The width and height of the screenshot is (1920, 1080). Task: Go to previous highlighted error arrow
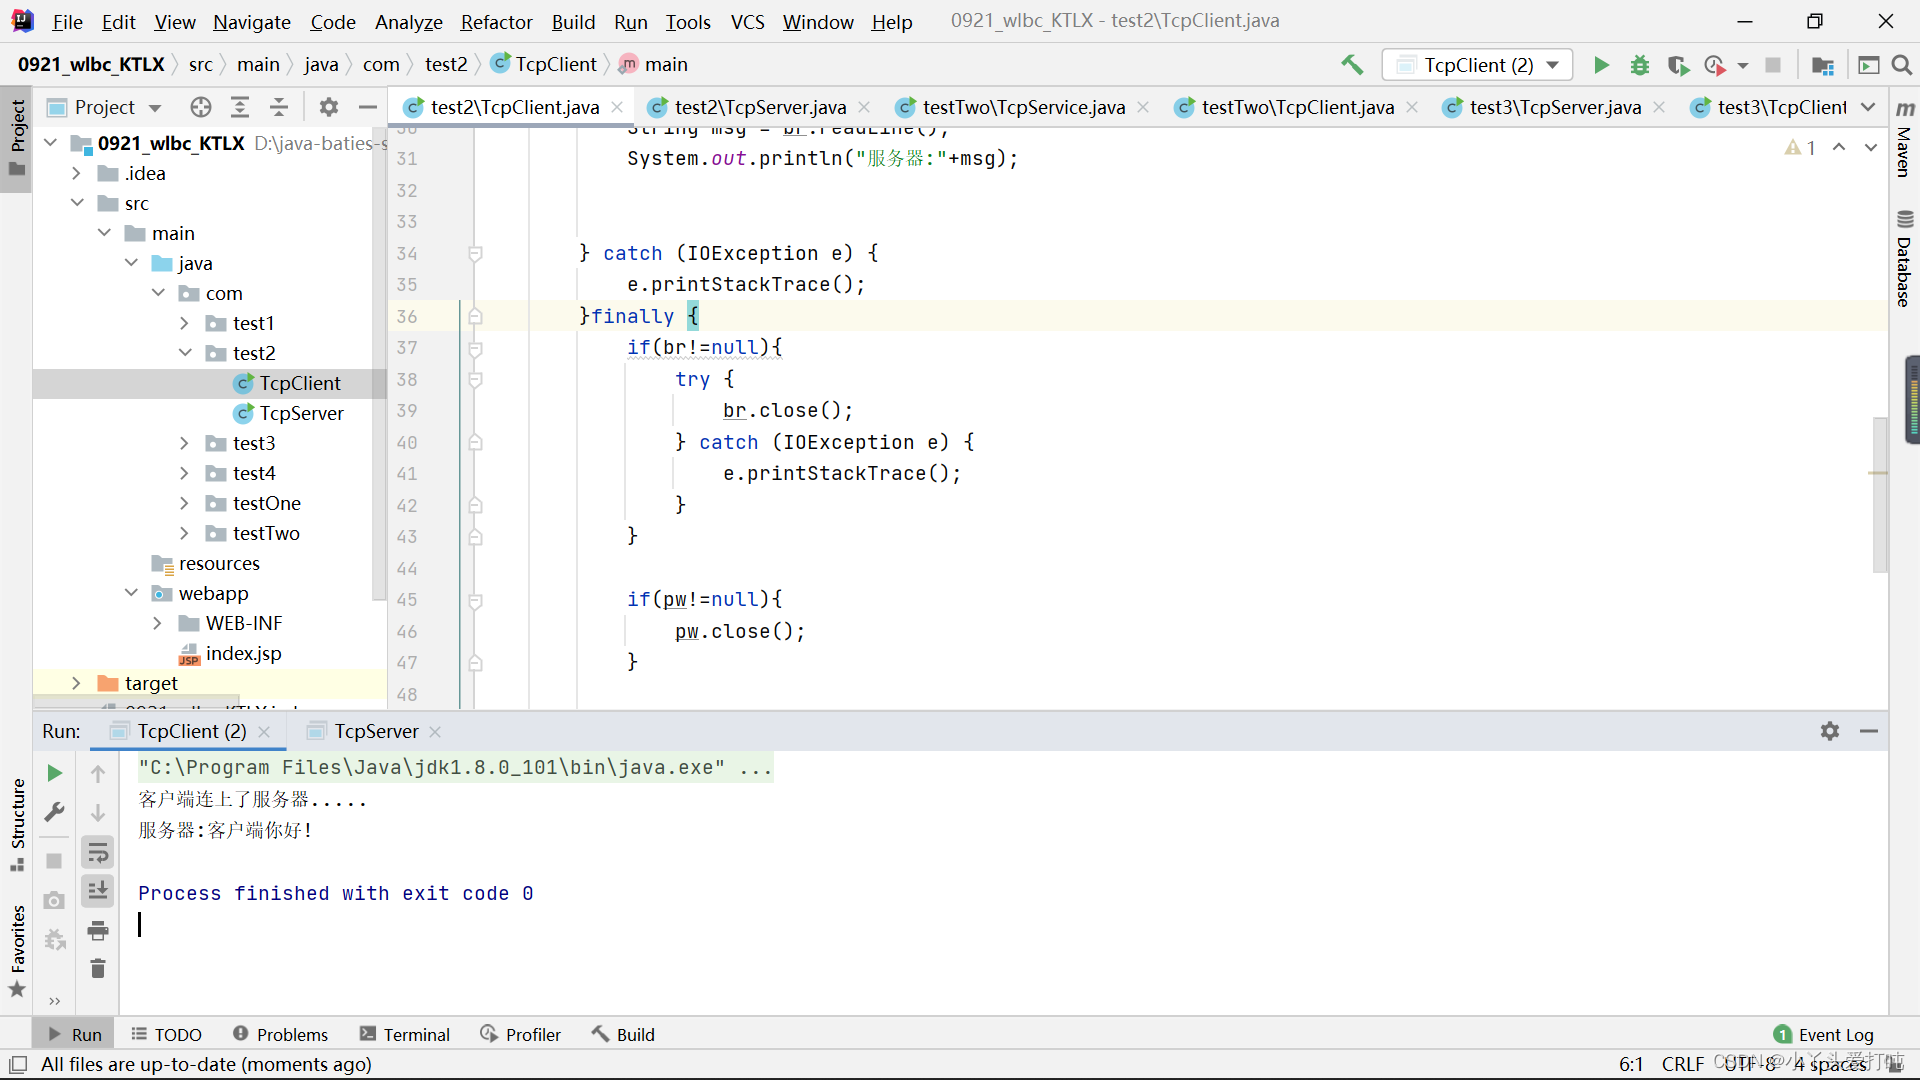tap(1839, 147)
